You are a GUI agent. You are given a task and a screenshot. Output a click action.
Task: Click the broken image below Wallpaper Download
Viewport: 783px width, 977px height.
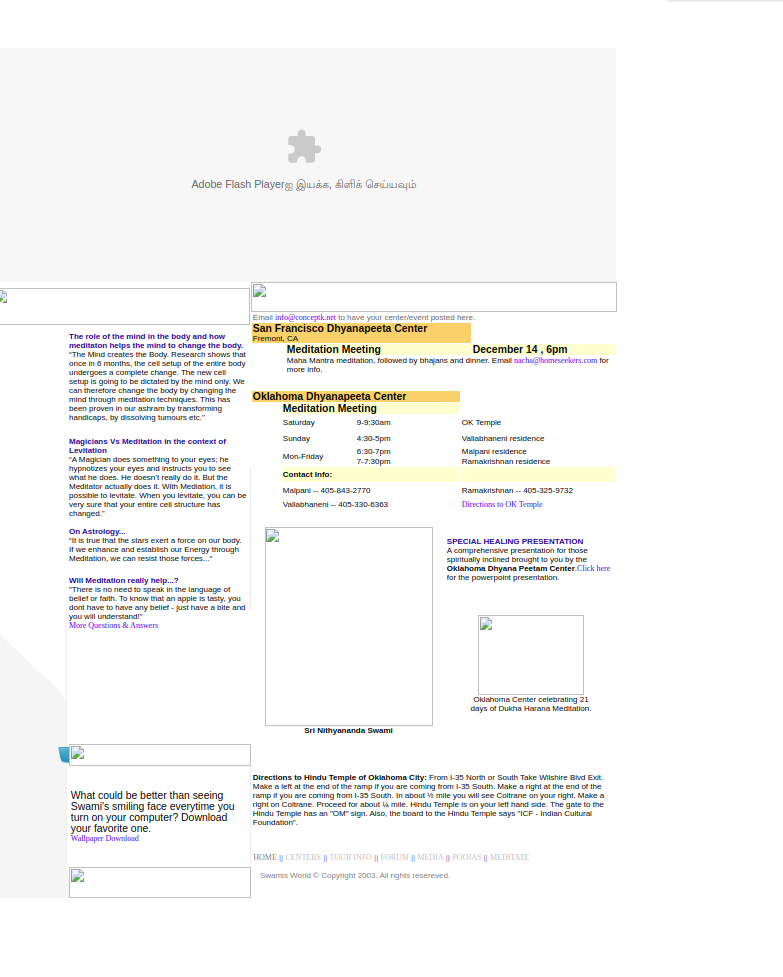tap(159, 882)
